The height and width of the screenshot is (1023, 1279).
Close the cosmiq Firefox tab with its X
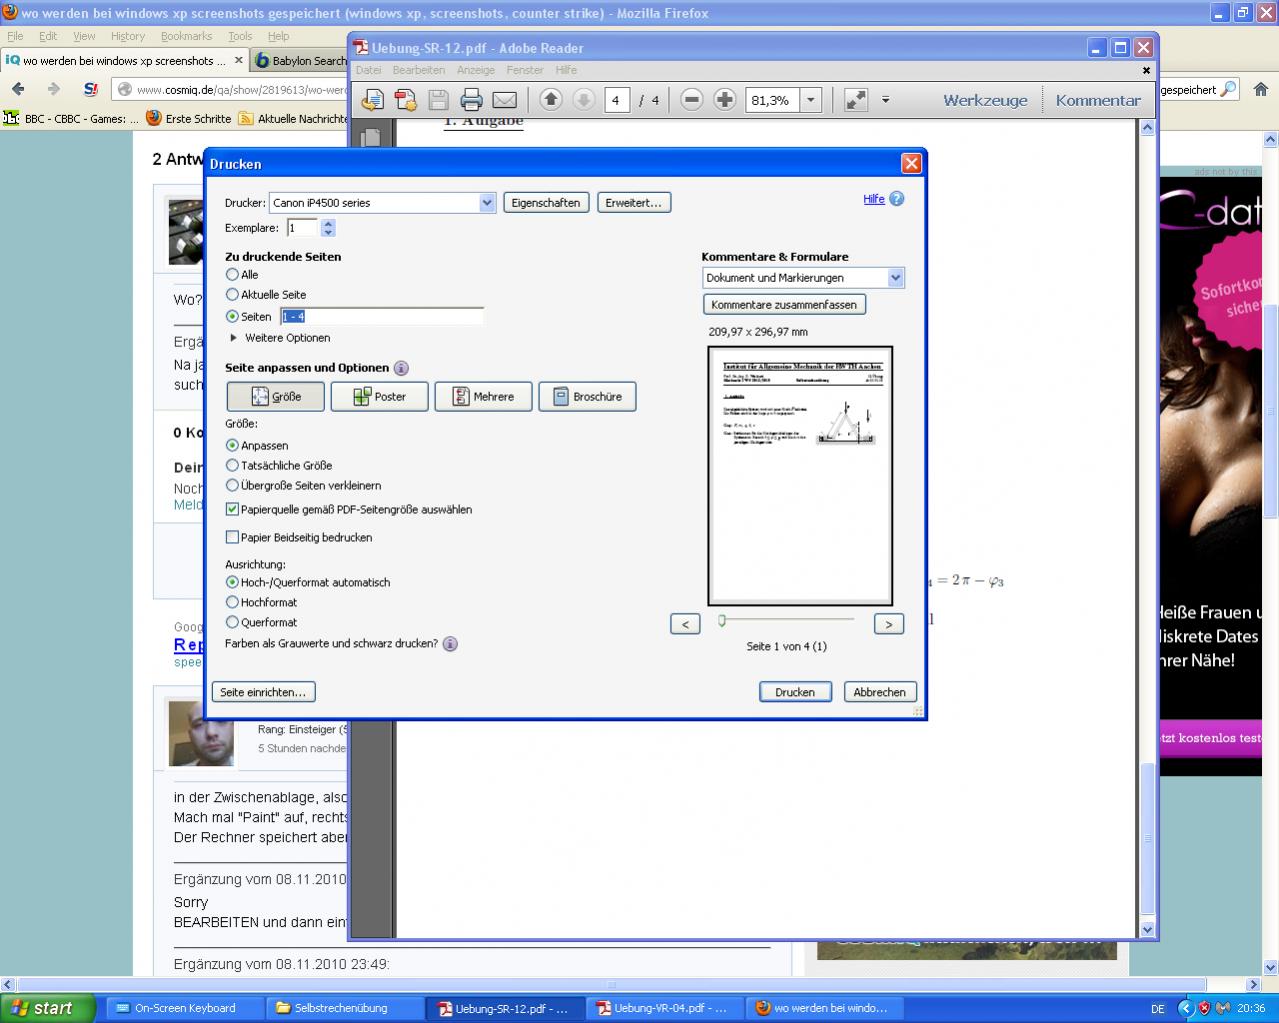tap(239, 60)
